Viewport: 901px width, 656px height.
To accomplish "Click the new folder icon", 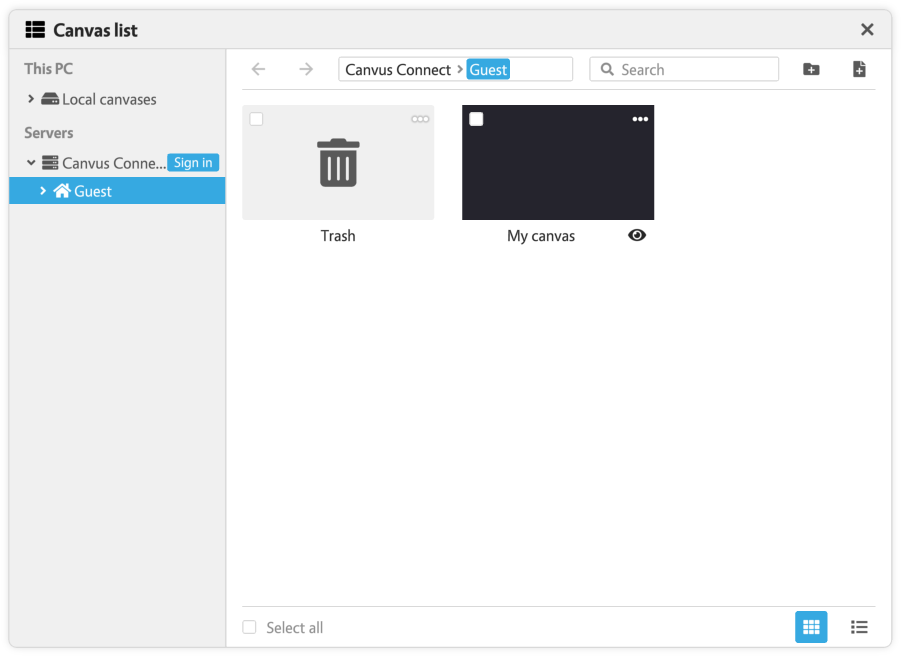I will pos(811,69).
